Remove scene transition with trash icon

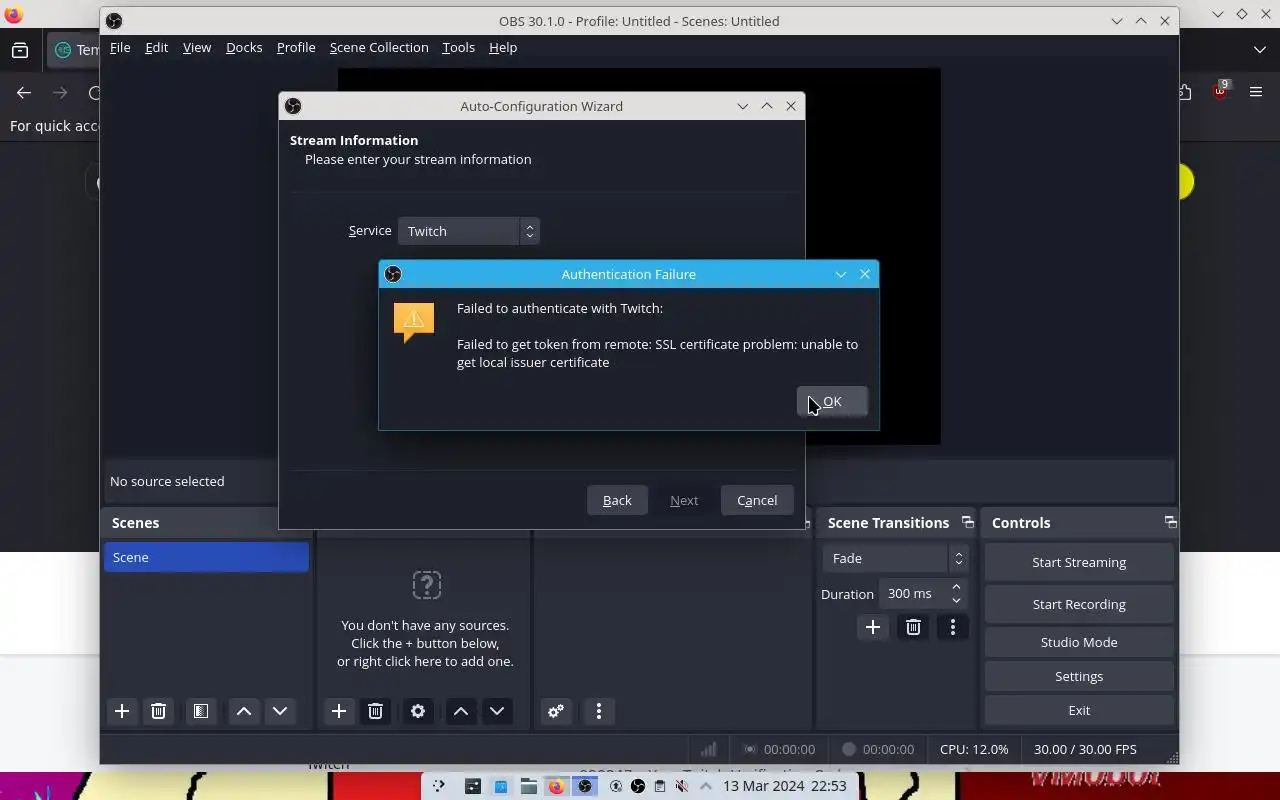[x=913, y=627]
